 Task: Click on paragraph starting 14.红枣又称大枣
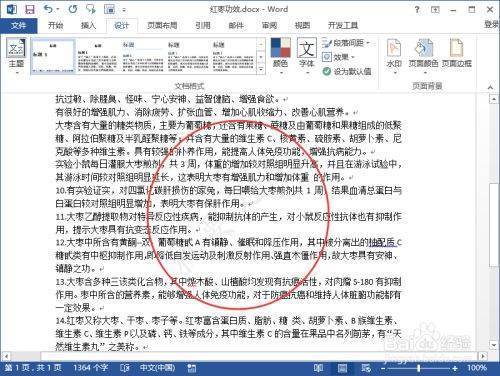point(229,334)
